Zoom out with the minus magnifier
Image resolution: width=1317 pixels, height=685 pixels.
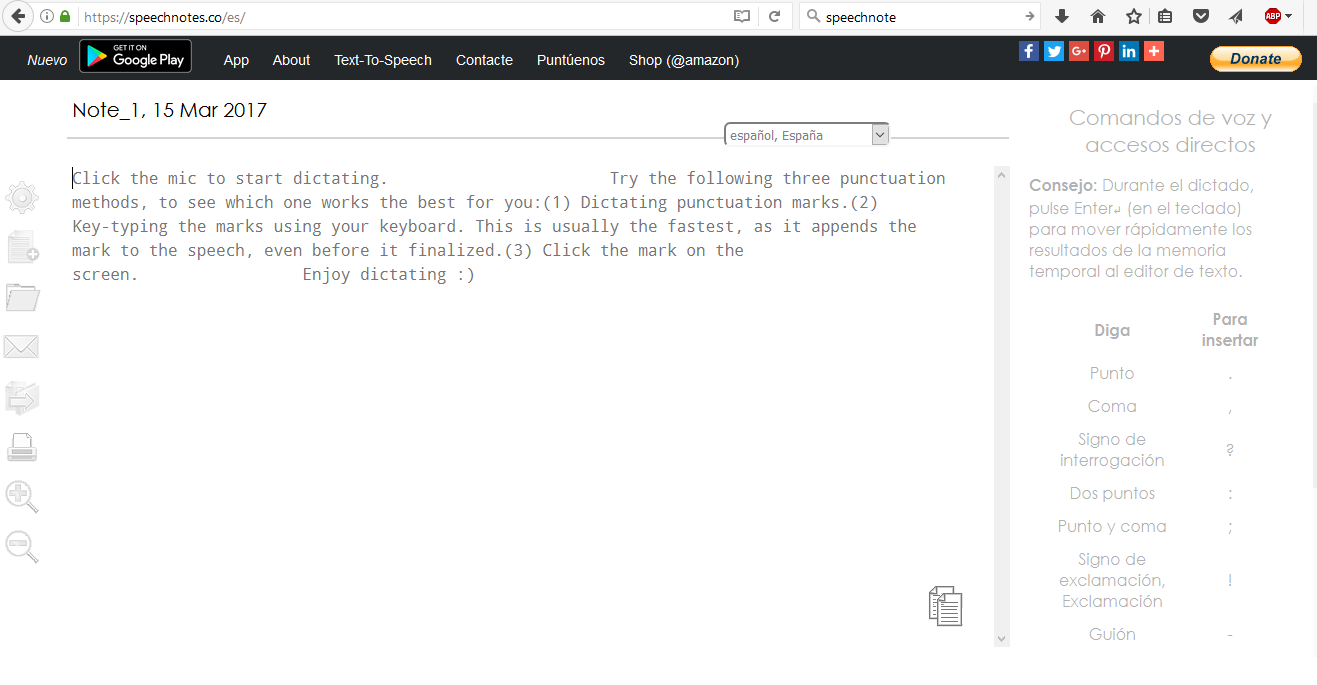click(x=22, y=547)
